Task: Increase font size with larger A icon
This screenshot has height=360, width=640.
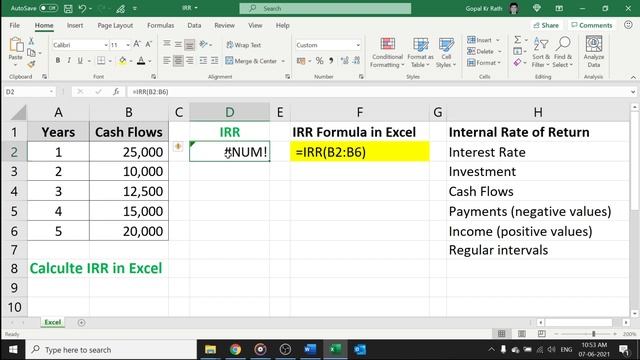Action: click(137, 44)
